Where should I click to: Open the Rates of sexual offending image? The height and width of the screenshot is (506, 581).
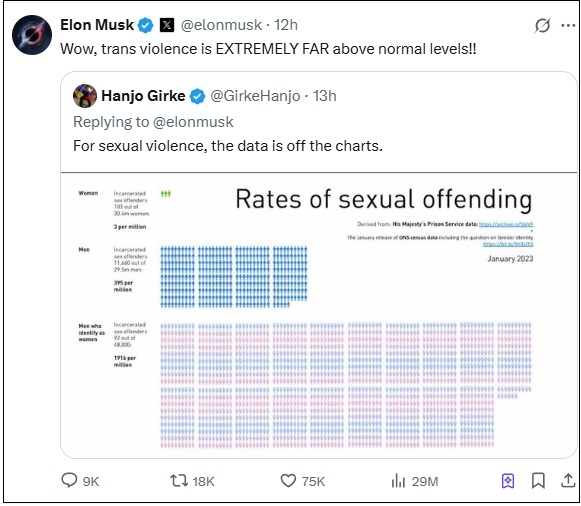tap(319, 315)
